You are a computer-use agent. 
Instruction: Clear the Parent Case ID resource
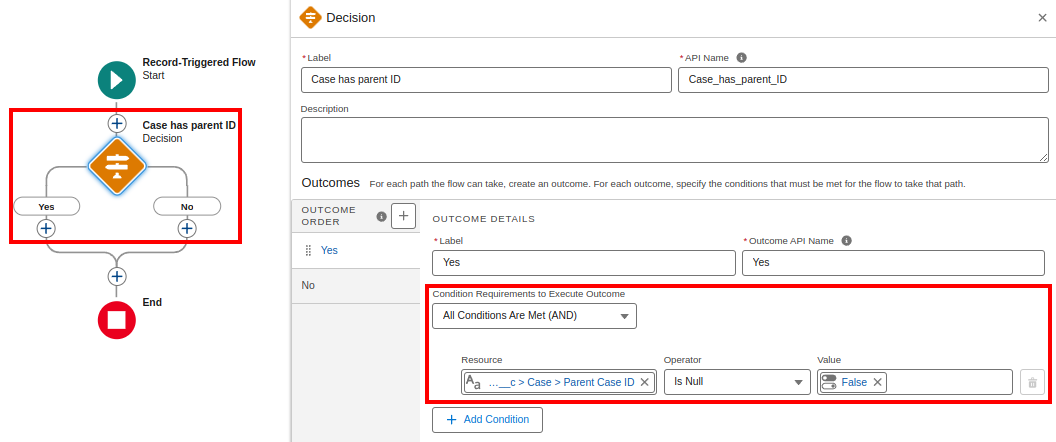[645, 382]
